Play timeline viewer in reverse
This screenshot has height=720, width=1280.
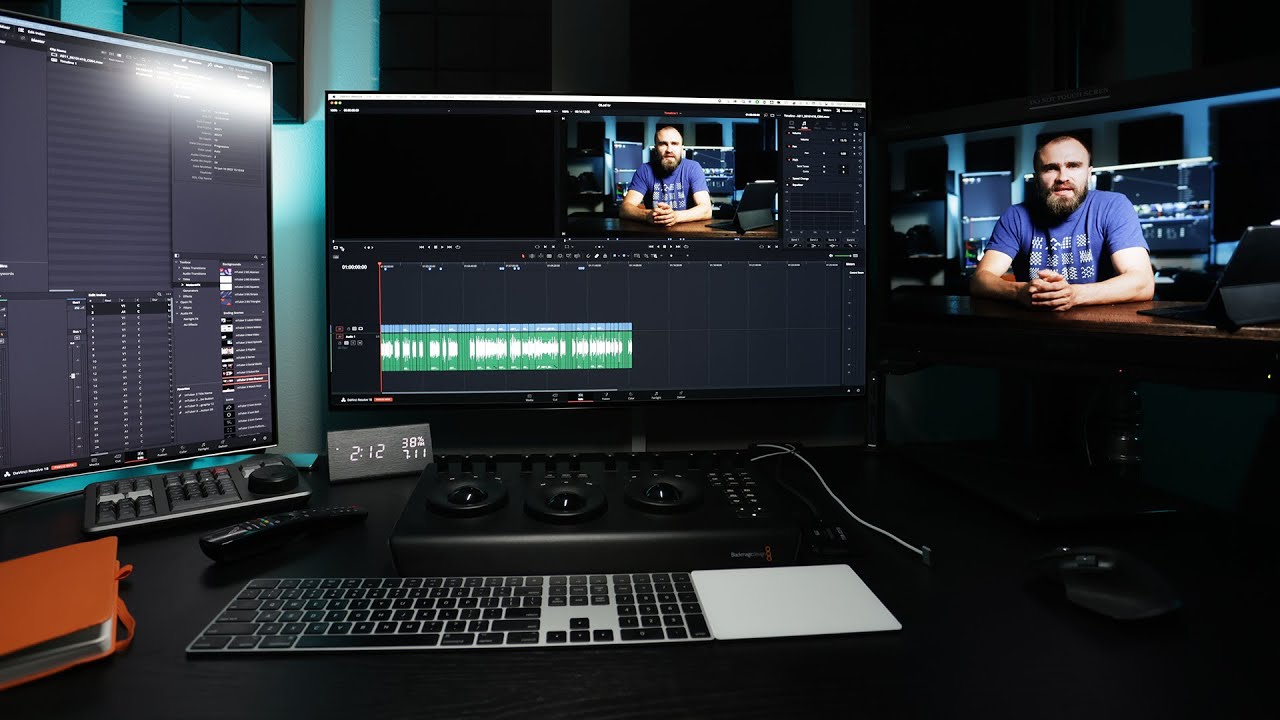click(658, 247)
